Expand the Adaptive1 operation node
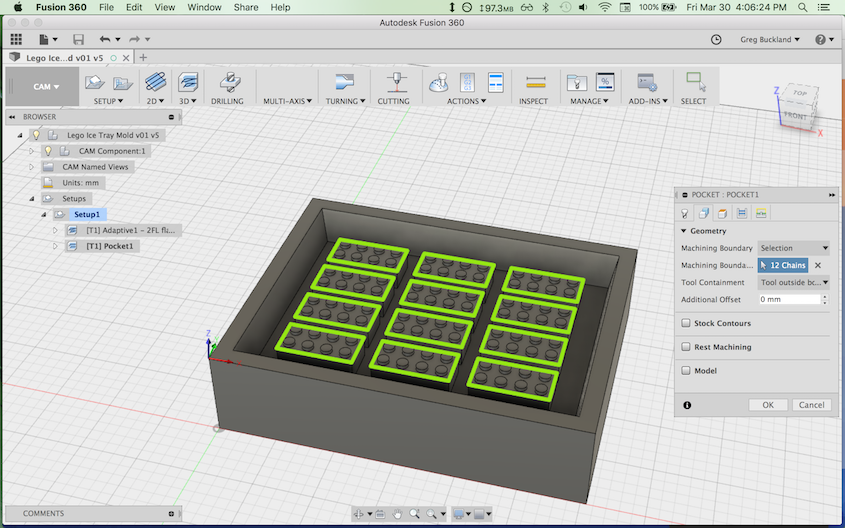Screen dimensions: 845x528 (x=55, y=231)
